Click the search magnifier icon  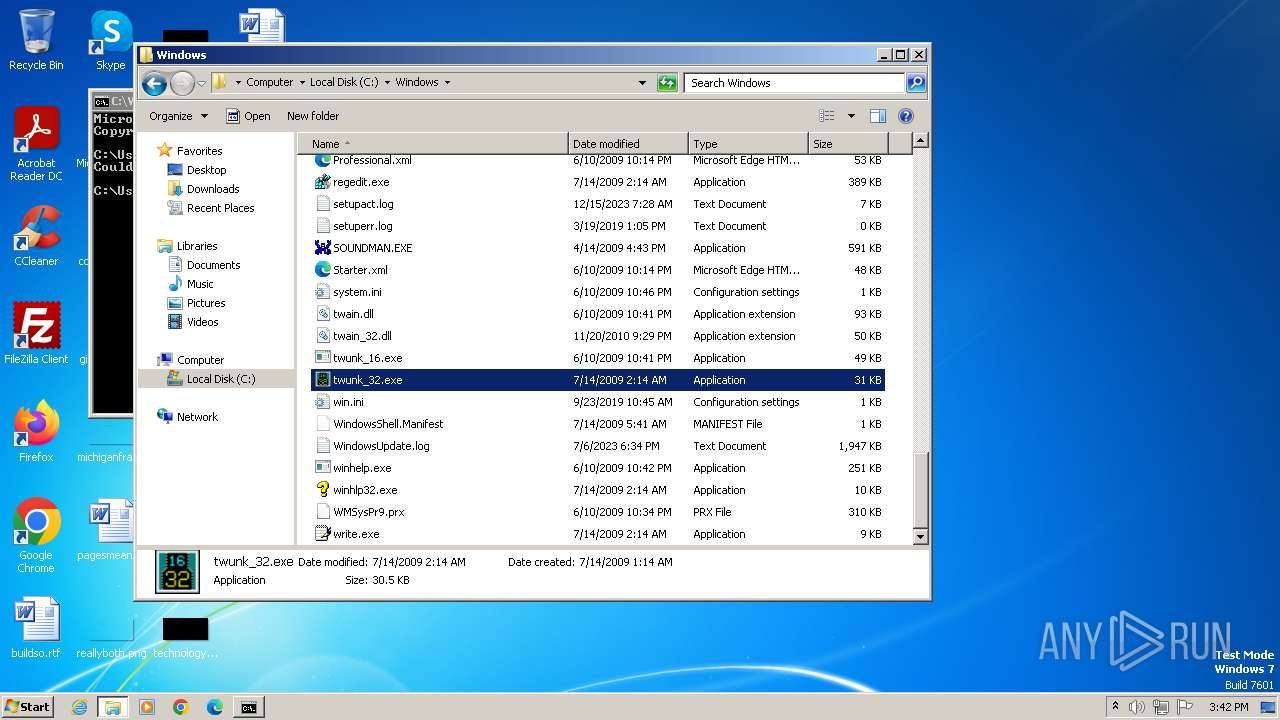[x=915, y=83]
